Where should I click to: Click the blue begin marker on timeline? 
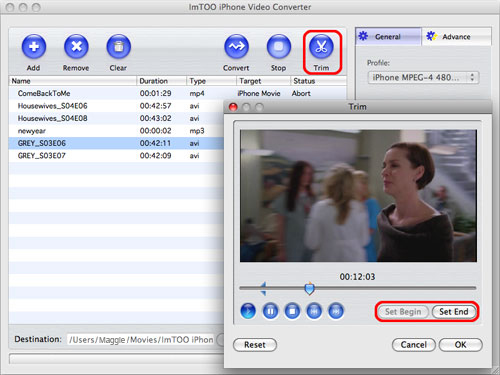click(x=263, y=289)
